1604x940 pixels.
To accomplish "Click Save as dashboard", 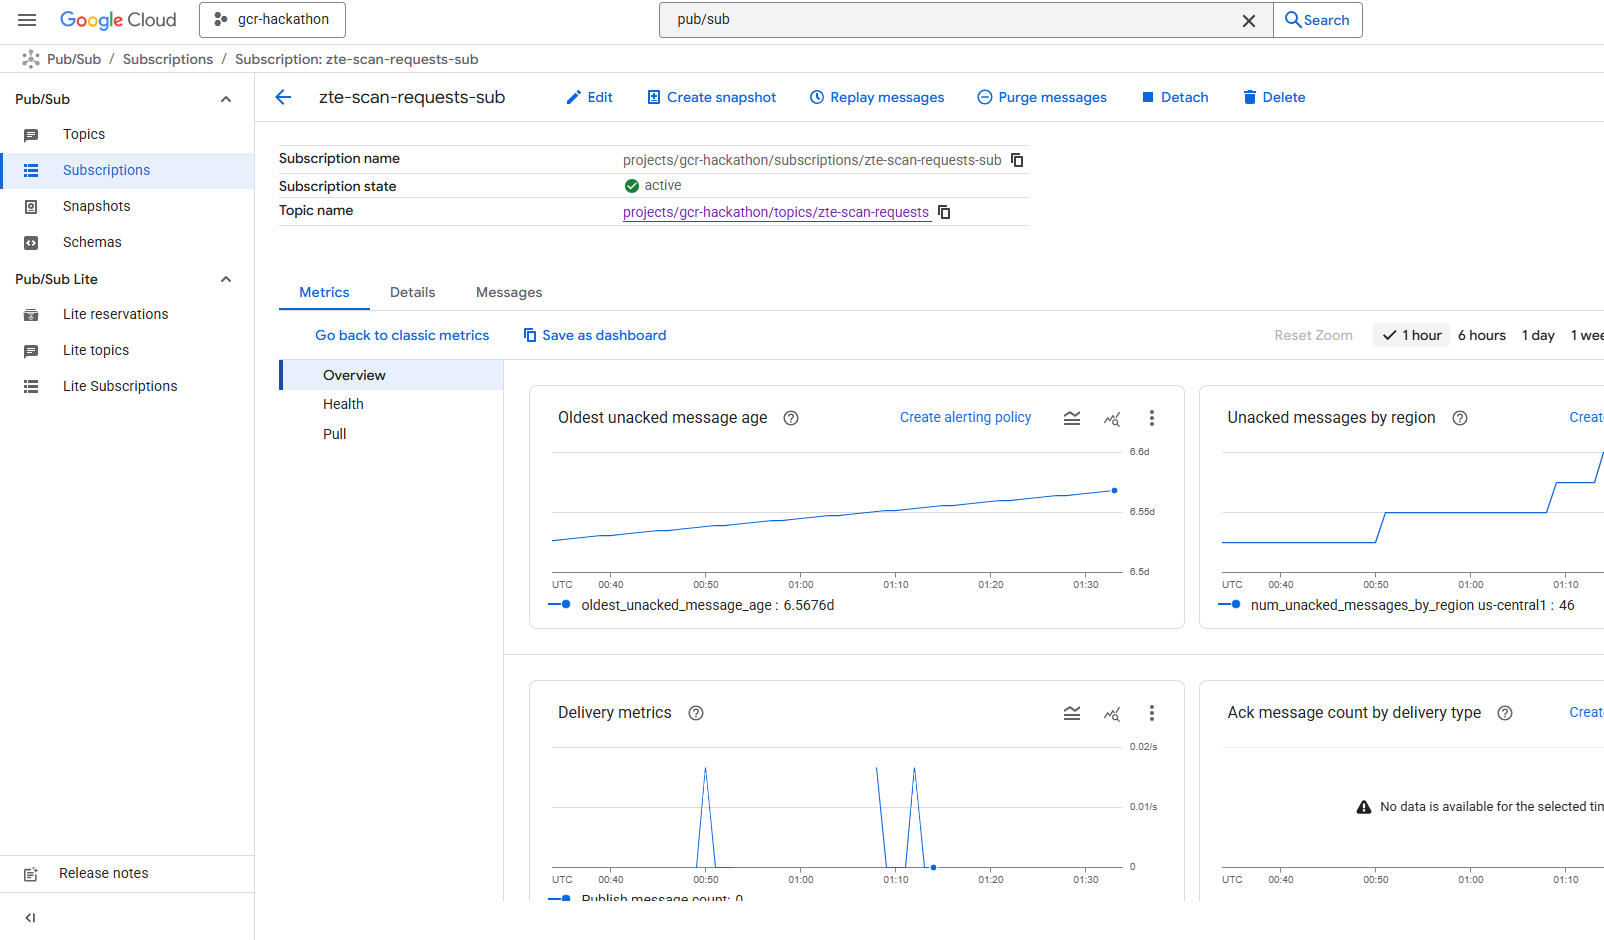I will click(595, 335).
